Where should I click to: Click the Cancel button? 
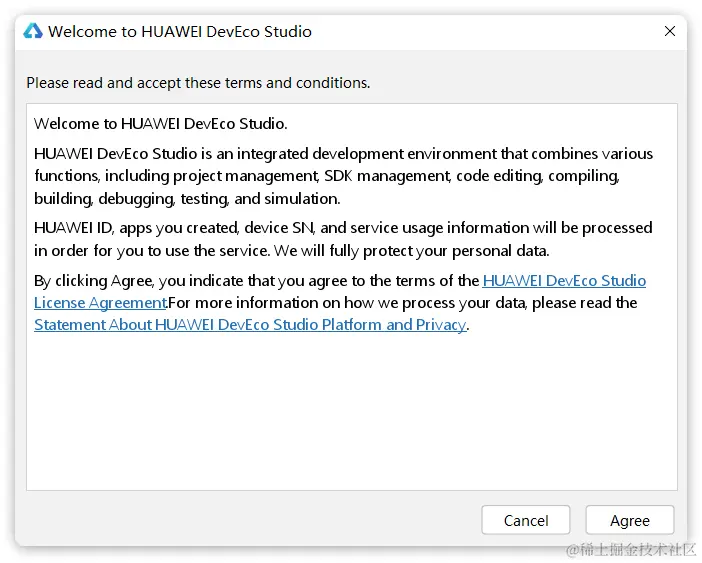pos(526,520)
